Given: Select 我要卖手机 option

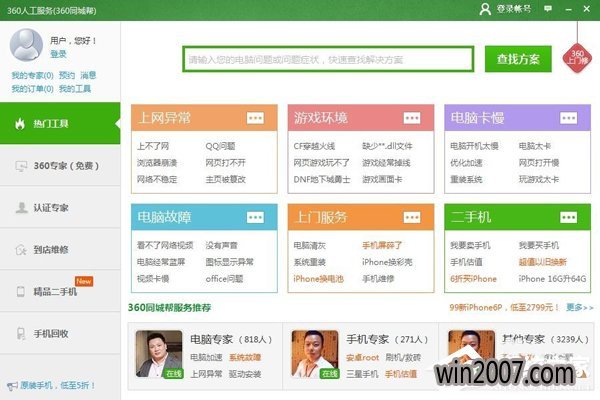Looking at the screenshot, I should (x=470, y=245).
